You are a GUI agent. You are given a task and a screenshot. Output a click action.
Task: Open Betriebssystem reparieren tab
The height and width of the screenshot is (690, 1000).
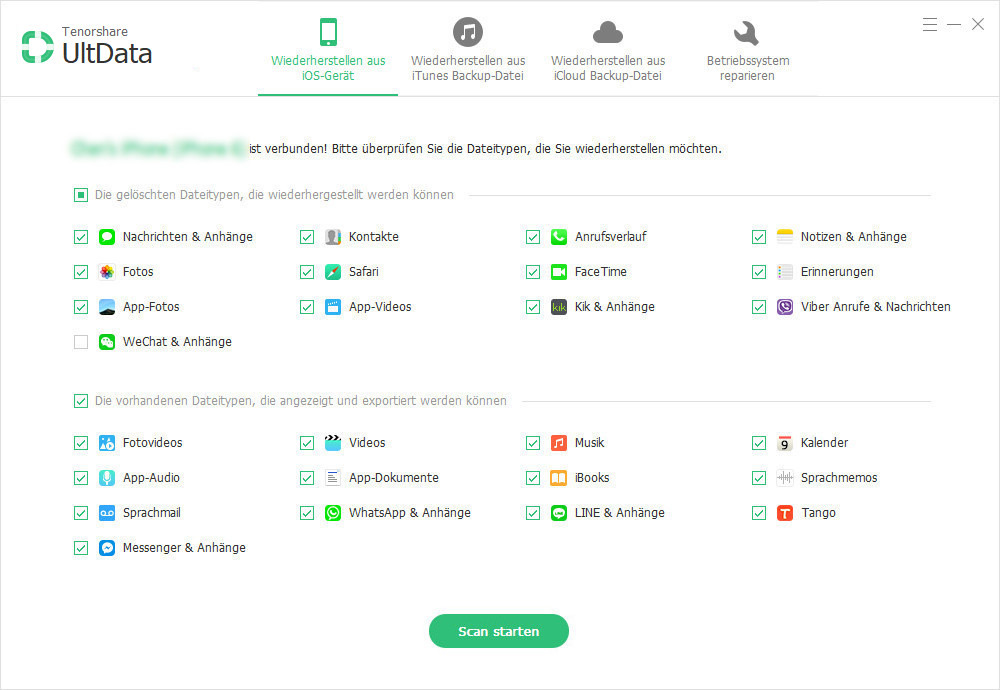[747, 50]
